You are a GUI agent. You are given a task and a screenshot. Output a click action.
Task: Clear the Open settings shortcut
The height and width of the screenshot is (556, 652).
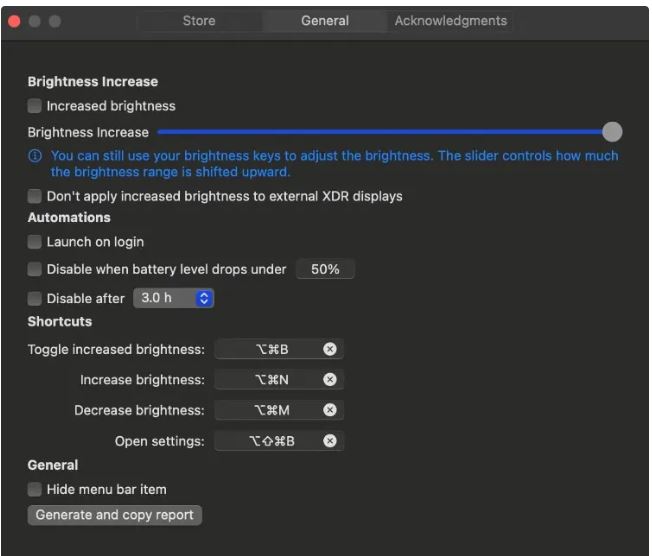330,441
